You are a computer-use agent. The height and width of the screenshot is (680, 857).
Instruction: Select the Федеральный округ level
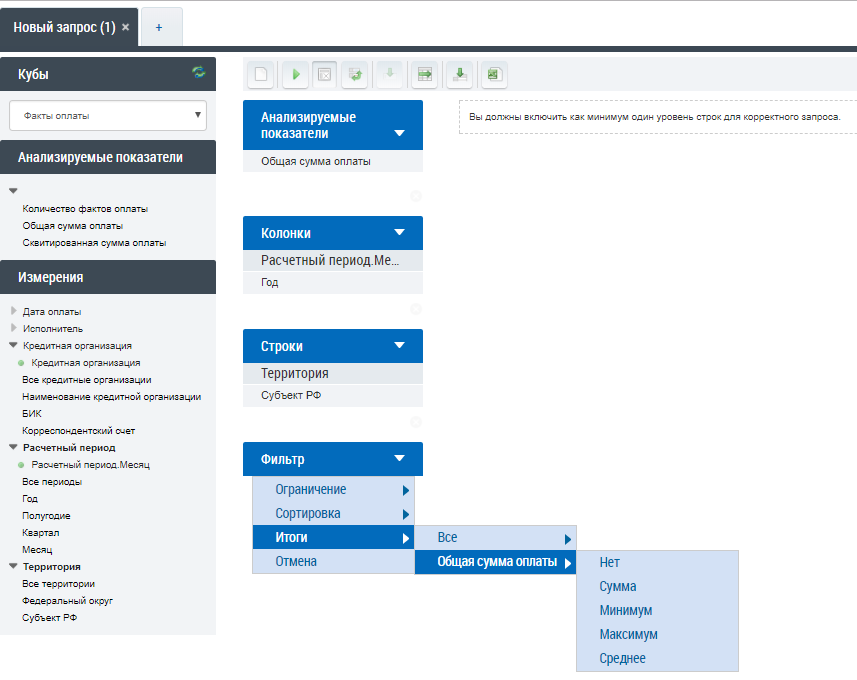point(68,601)
